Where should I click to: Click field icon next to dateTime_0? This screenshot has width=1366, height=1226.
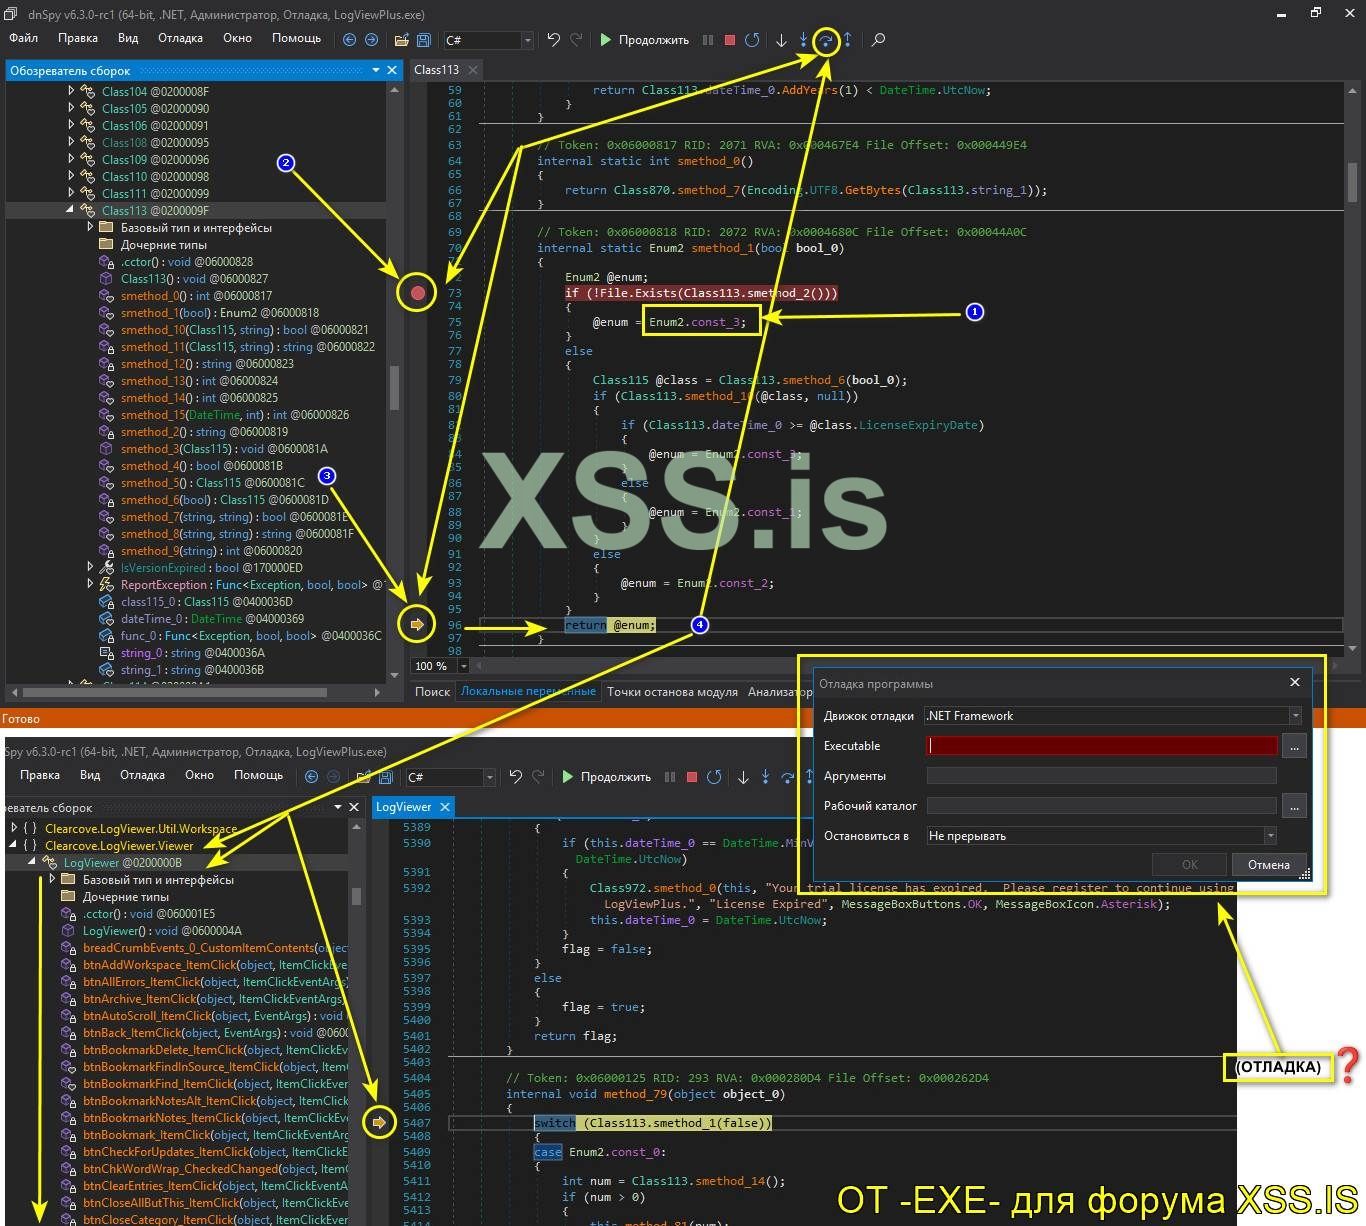106,619
